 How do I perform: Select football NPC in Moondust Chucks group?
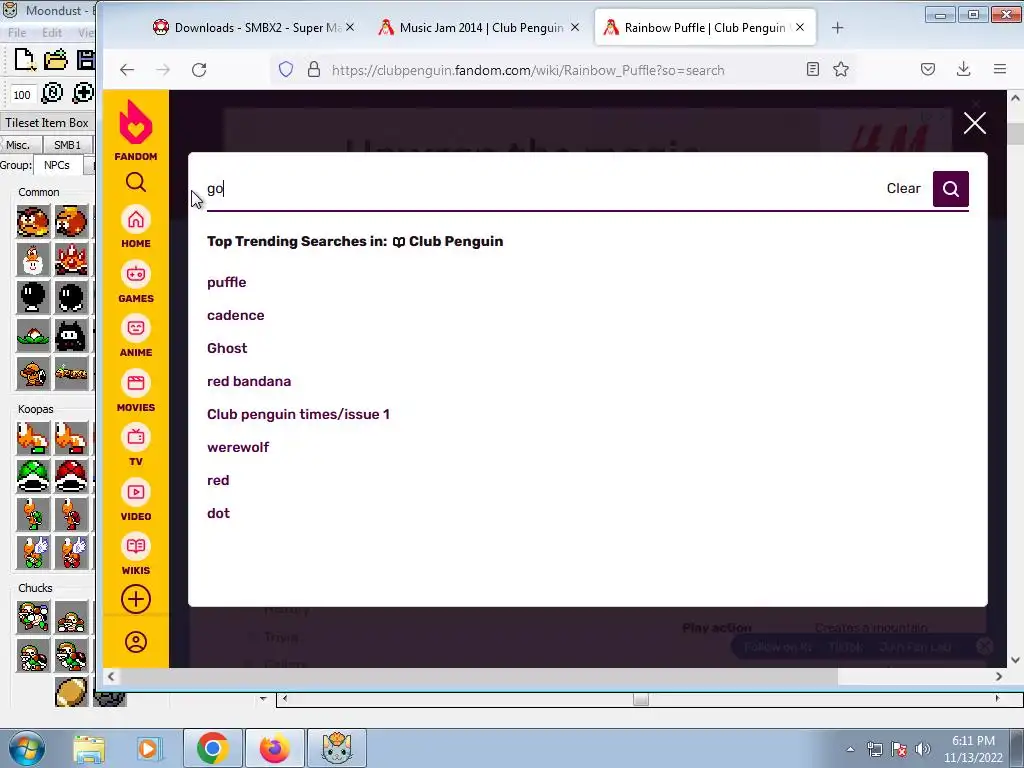(x=71, y=692)
